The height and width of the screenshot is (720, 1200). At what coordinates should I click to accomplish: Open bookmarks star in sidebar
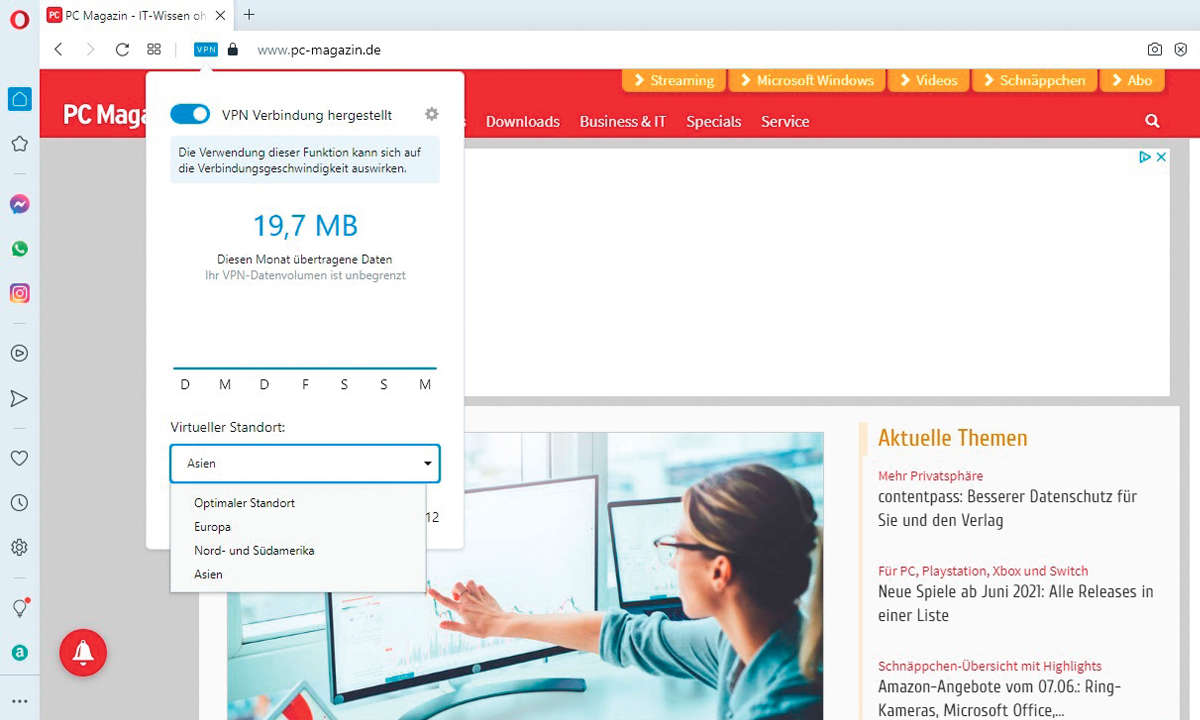point(19,144)
